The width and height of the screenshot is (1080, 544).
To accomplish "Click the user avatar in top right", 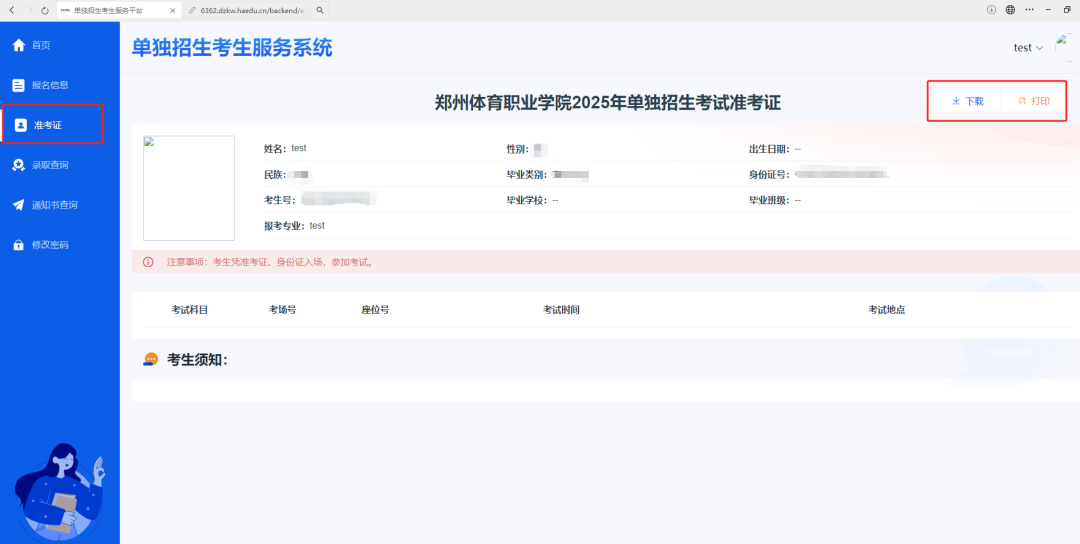I will (x=1066, y=47).
